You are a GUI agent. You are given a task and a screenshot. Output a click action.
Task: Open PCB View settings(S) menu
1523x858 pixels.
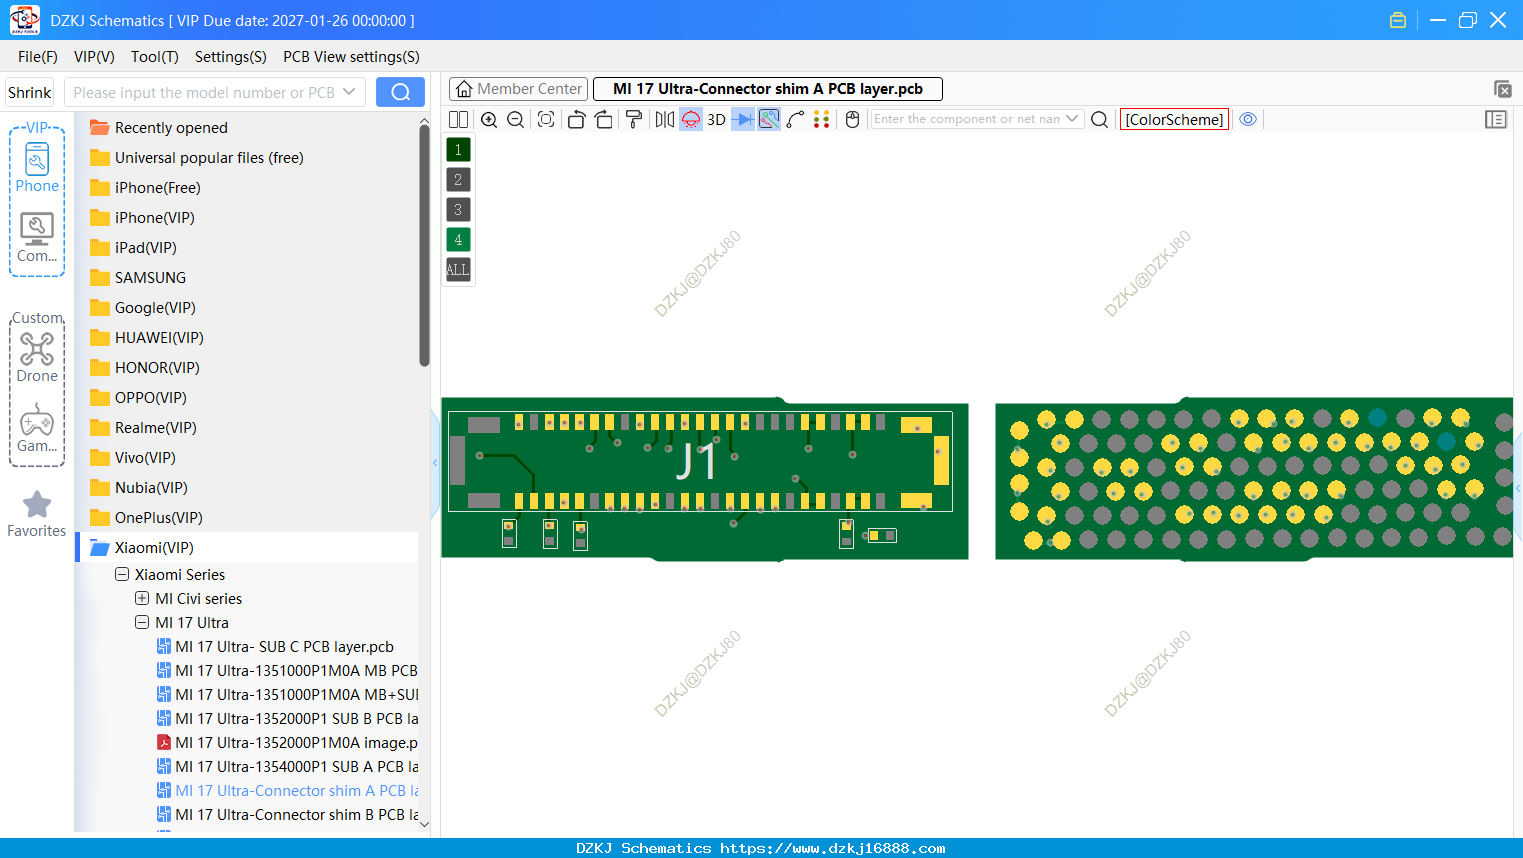pyautogui.click(x=351, y=57)
